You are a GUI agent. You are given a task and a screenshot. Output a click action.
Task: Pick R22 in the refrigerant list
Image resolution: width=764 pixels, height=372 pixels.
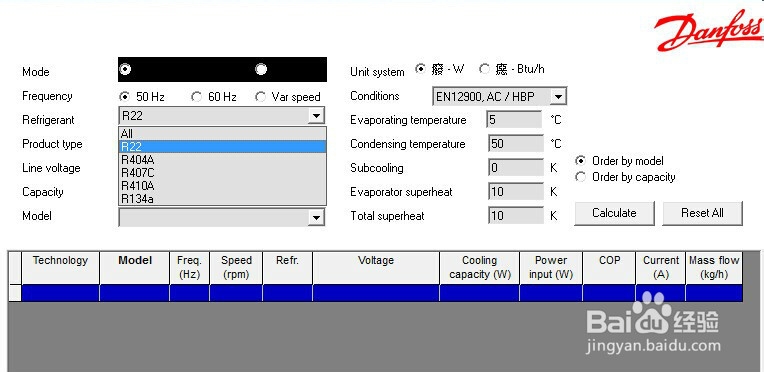coord(222,146)
